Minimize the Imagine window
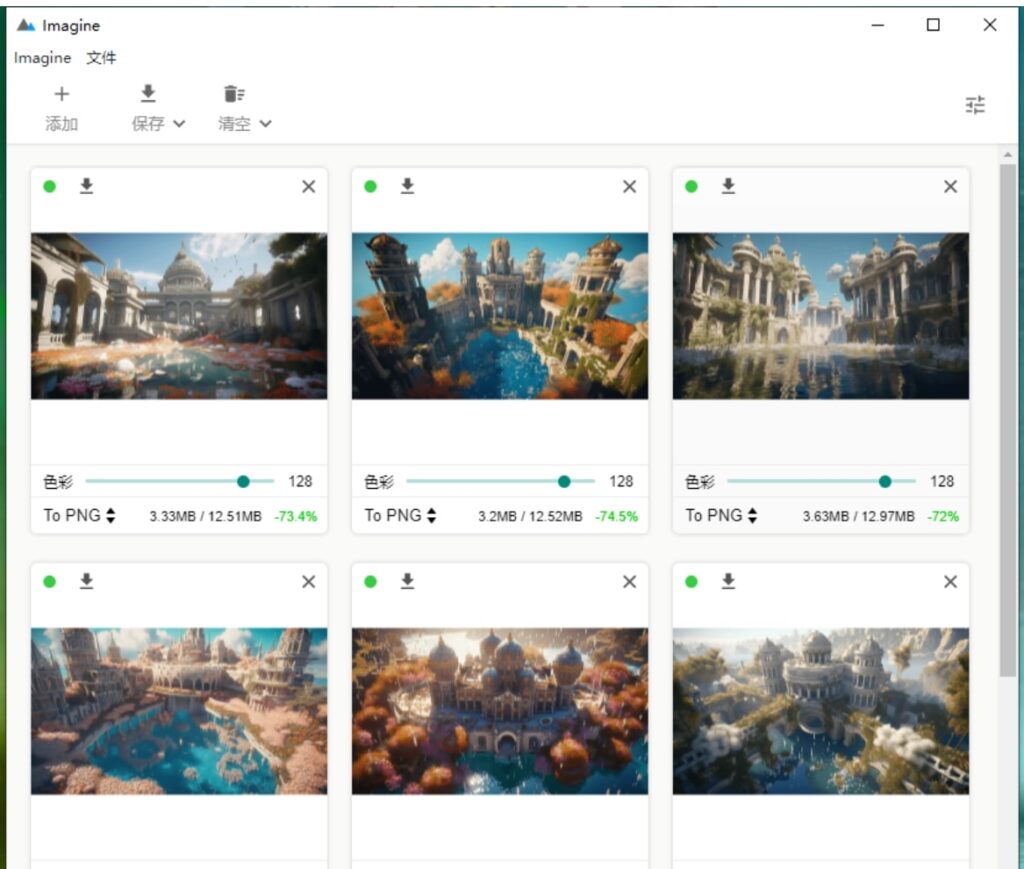This screenshot has height=869, width=1024. pos(878,25)
